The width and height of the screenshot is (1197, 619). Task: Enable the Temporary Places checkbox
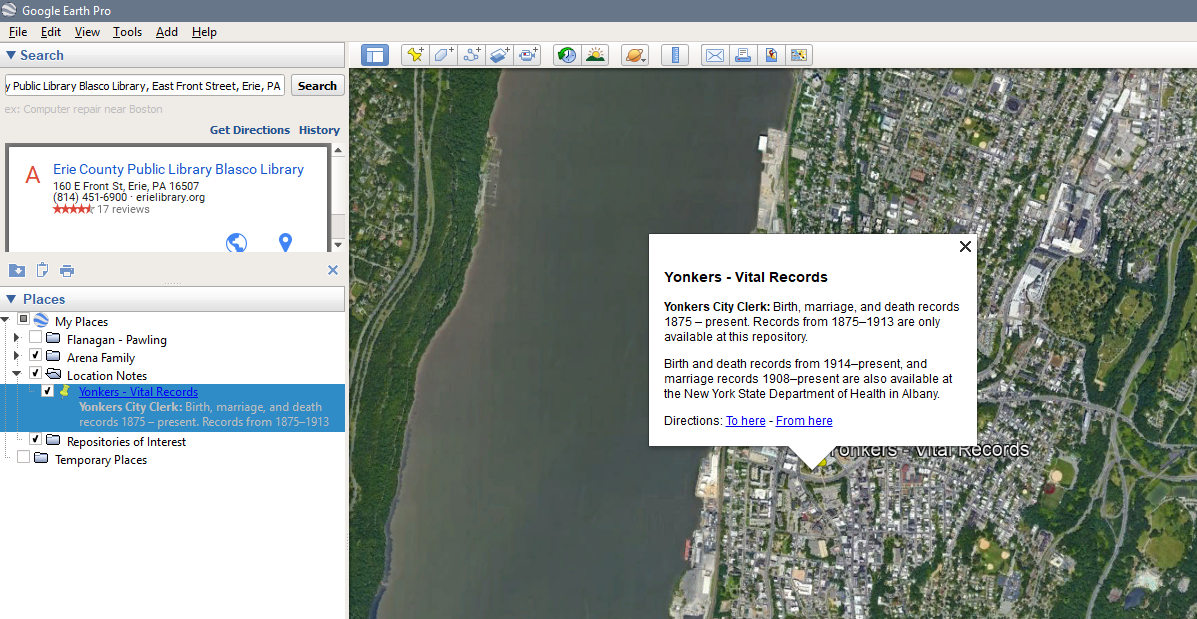point(23,459)
